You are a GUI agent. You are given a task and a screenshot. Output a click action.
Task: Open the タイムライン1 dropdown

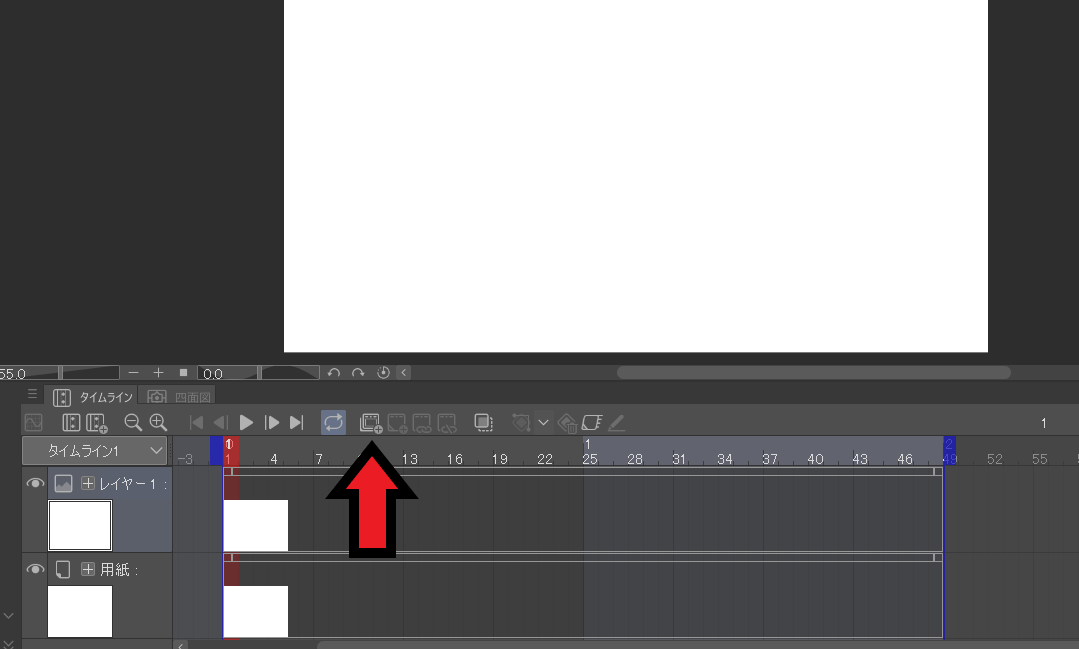point(95,451)
